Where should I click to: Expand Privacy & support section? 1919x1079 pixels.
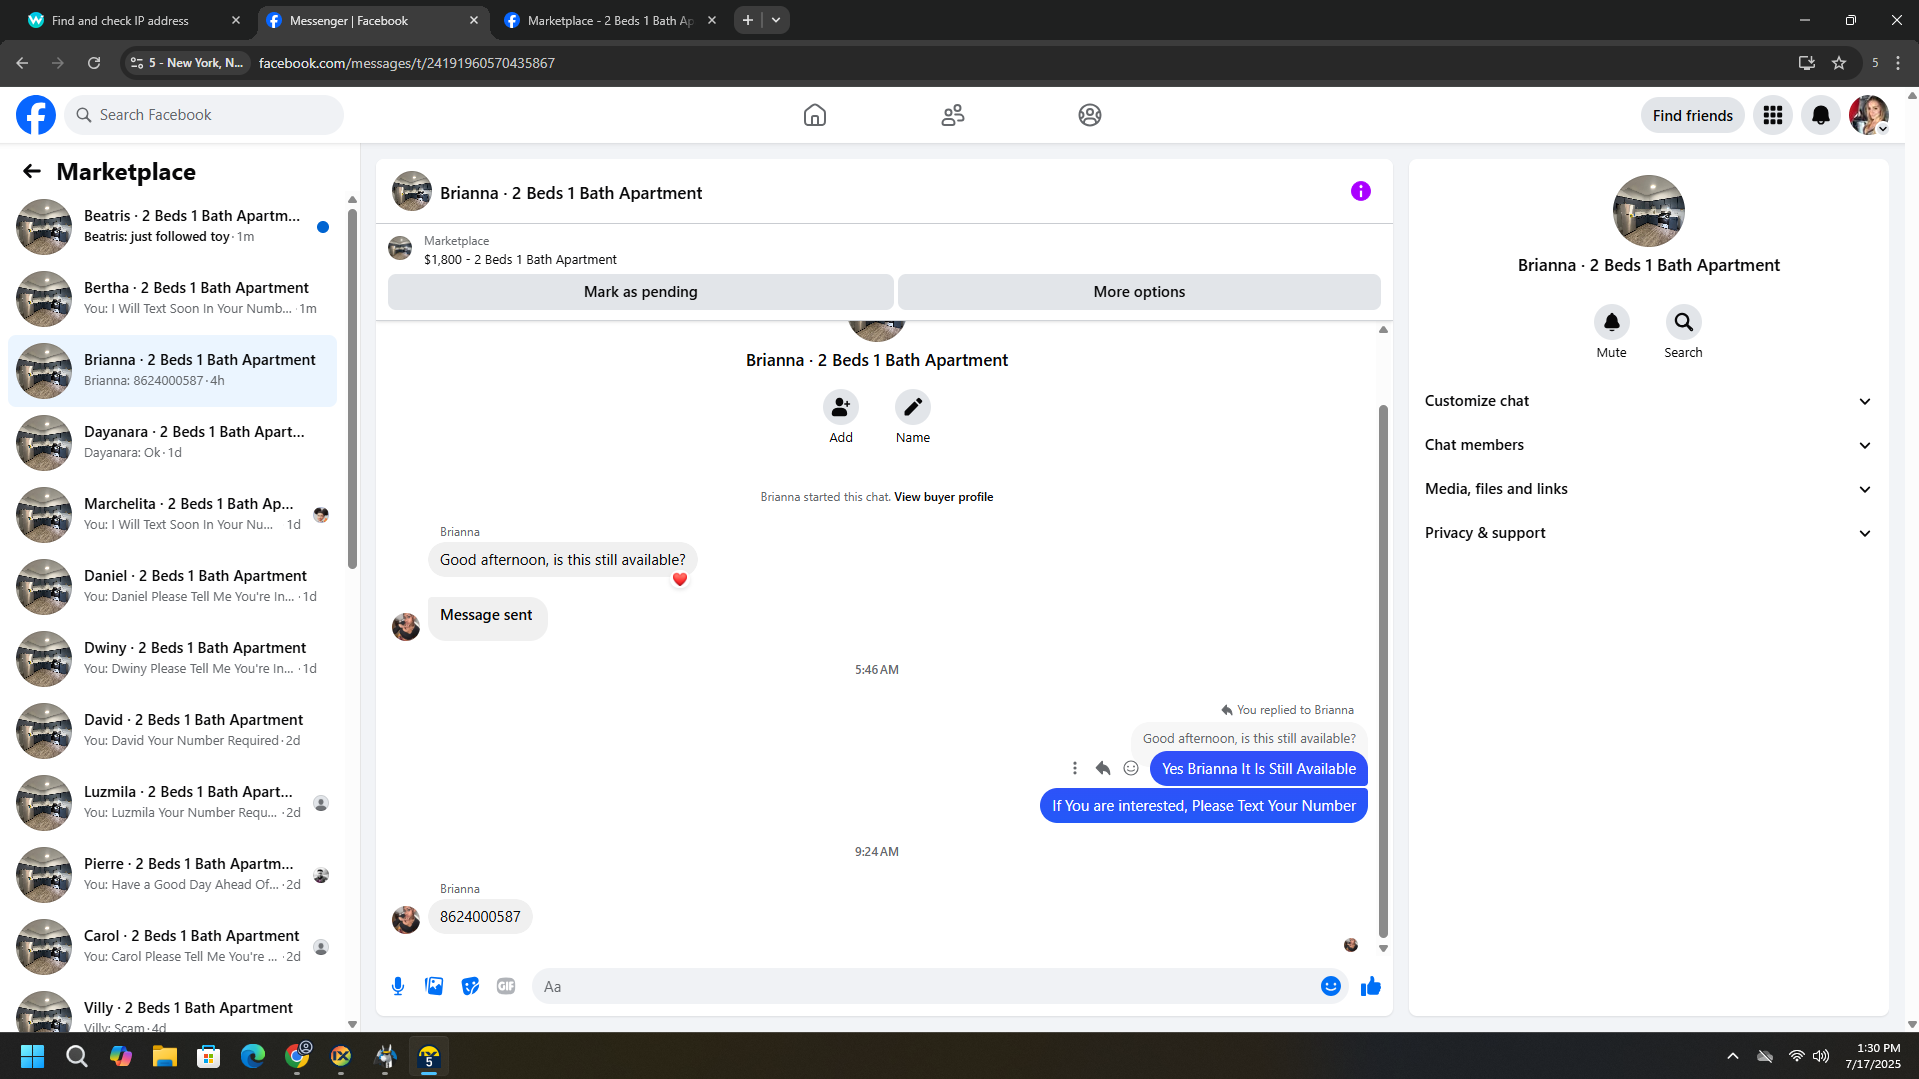pos(1648,533)
